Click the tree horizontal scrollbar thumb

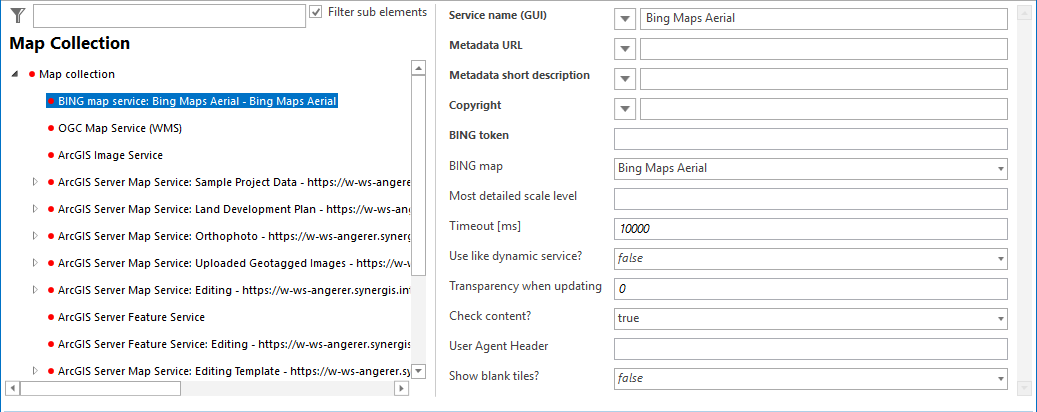pos(100,388)
